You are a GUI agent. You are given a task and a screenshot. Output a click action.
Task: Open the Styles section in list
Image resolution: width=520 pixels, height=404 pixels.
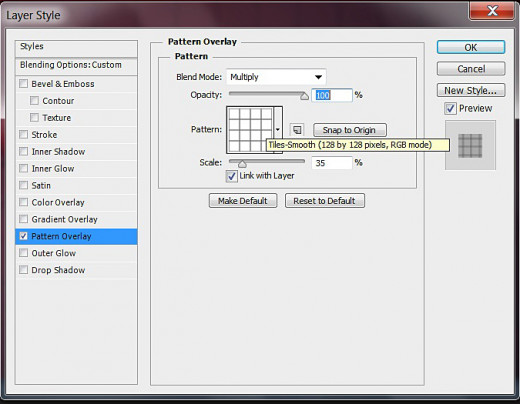pyautogui.click(x=76, y=47)
